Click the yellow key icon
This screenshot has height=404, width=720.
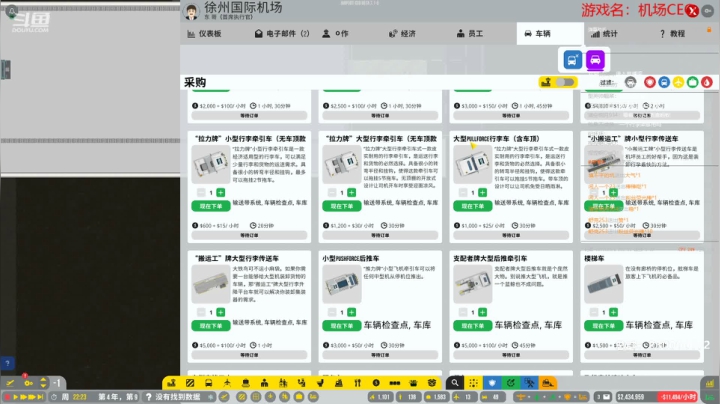tap(28, 382)
